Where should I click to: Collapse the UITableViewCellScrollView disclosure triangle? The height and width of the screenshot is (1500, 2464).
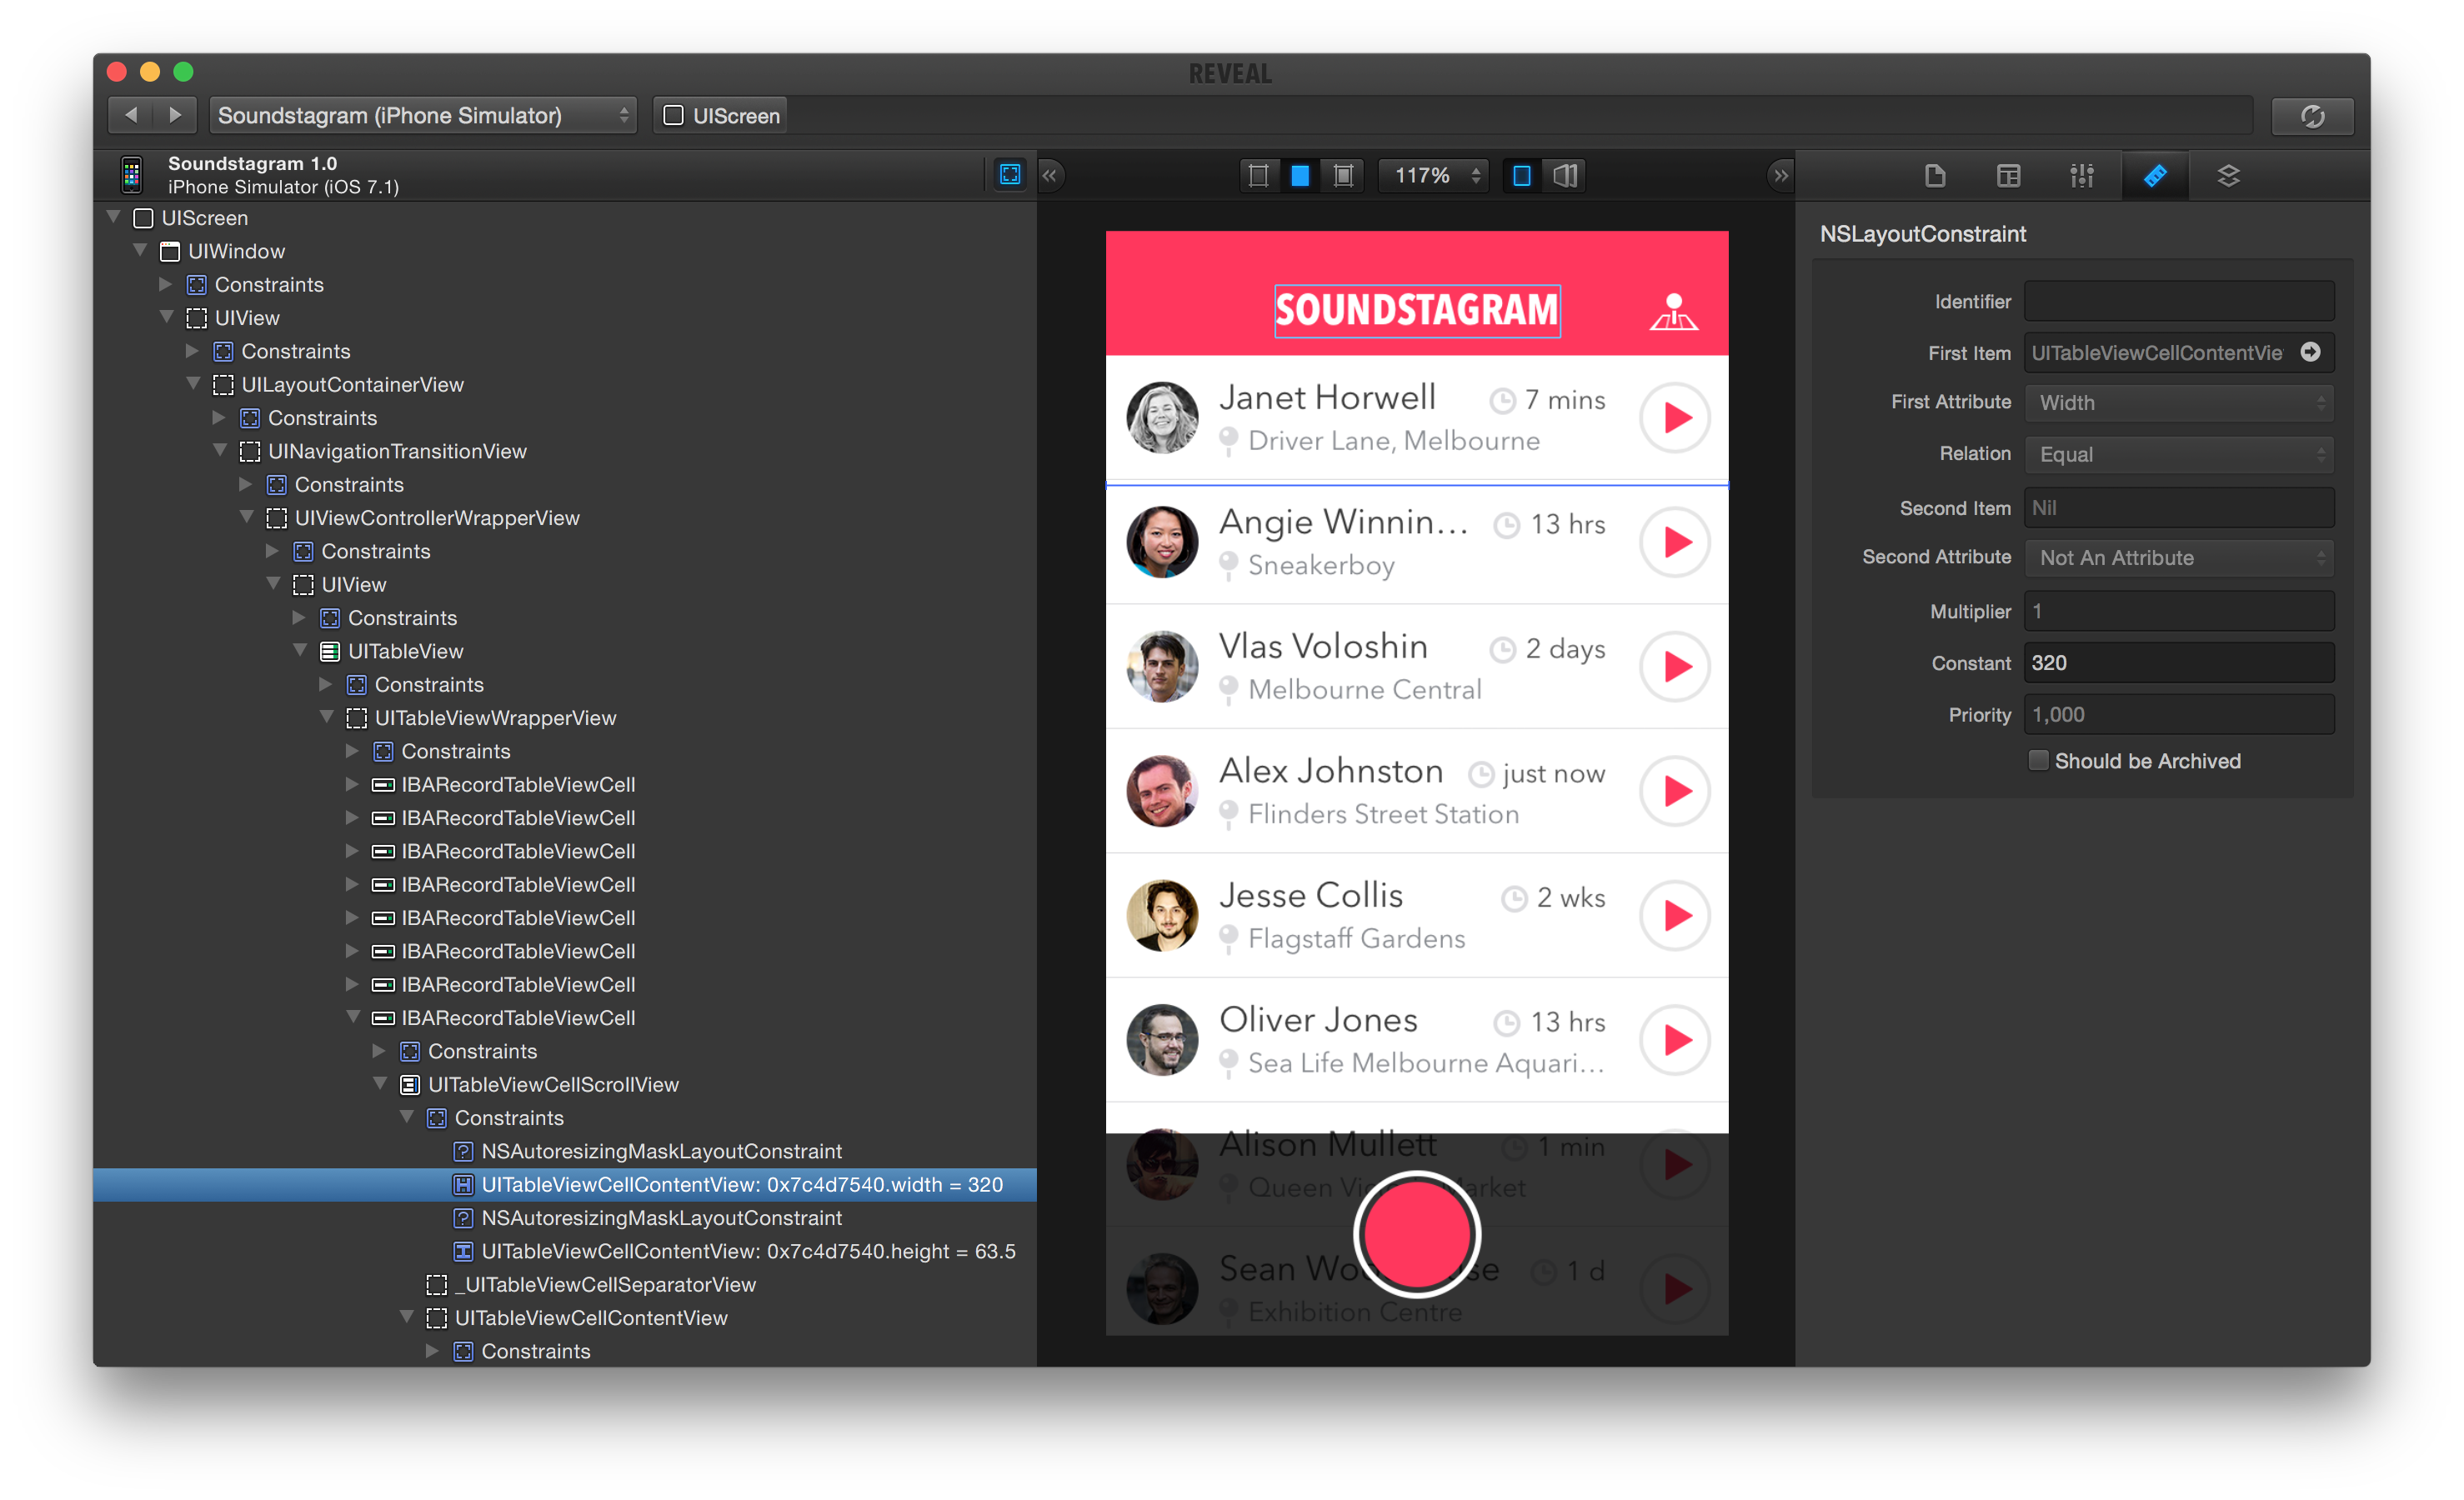coord(380,1083)
